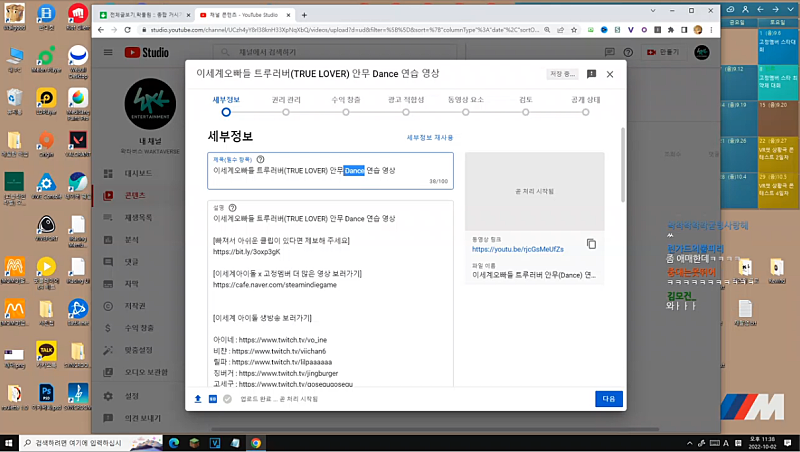This screenshot has width=800, height=452.
Task: Click the video thumbnail preview area
Action: click(534, 190)
